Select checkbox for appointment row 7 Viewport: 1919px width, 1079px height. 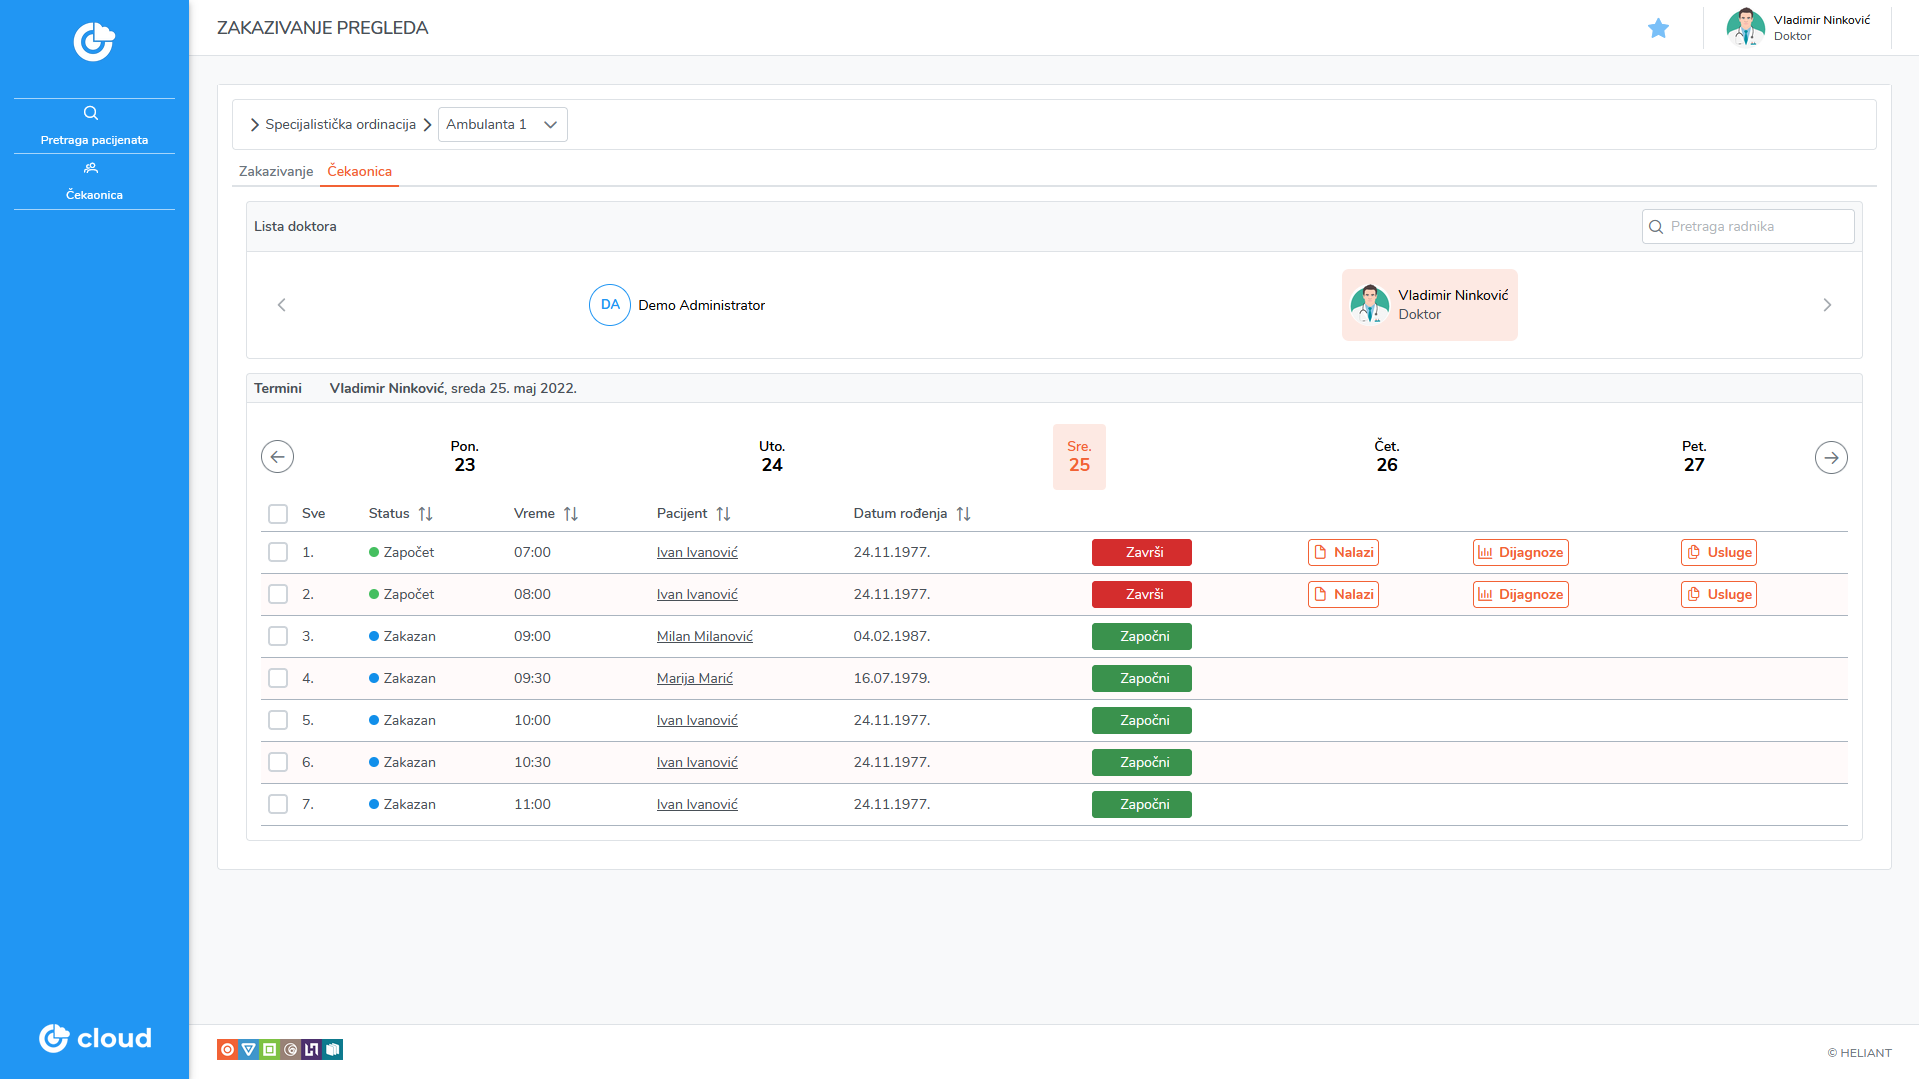(278, 804)
